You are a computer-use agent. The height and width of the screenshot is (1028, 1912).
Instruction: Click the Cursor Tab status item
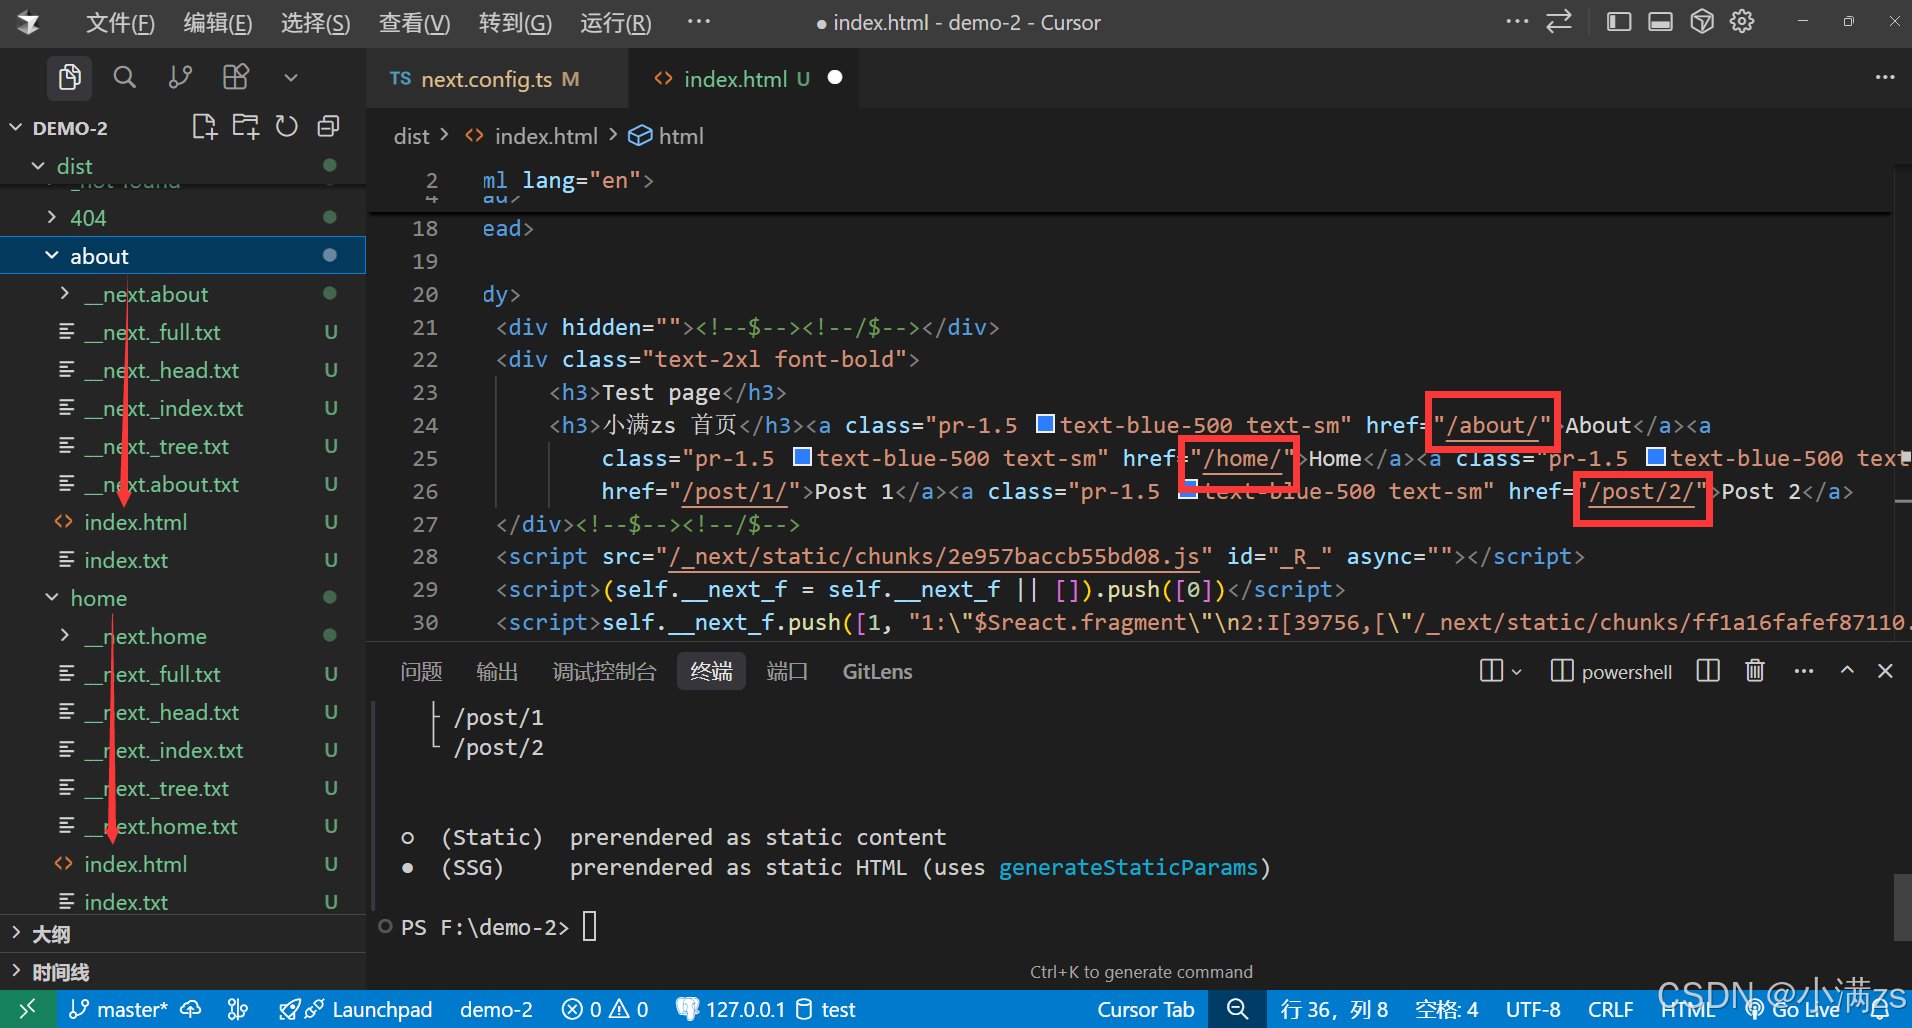[x=1146, y=1010]
